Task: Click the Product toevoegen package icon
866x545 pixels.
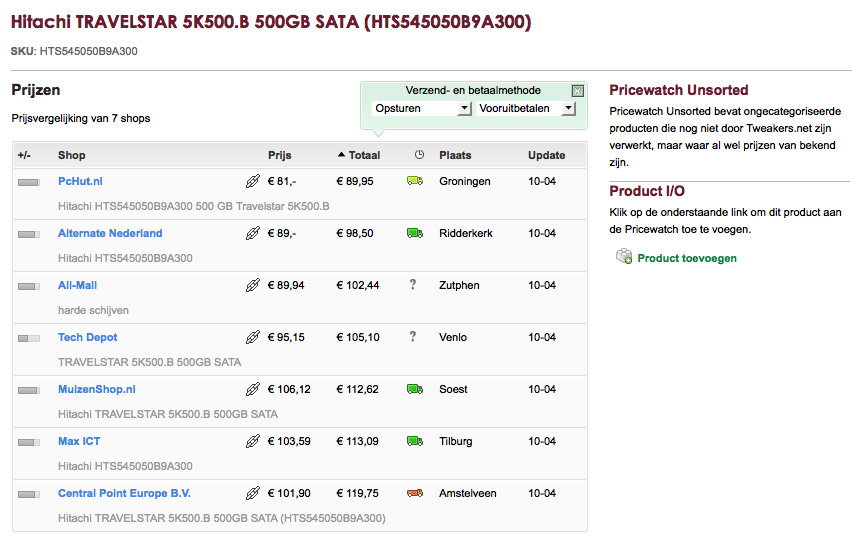Action: point(624,256)
